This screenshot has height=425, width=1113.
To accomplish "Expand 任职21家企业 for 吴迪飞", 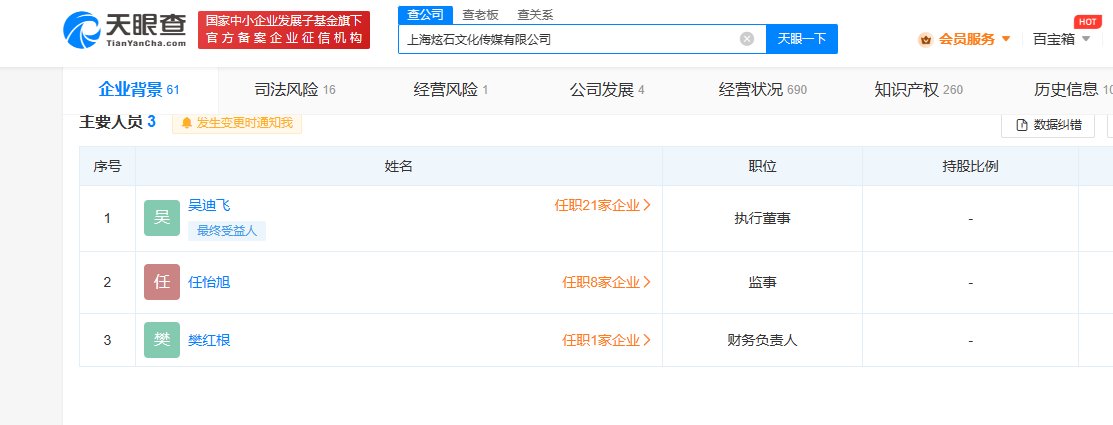I will click(x=603, y=206).
